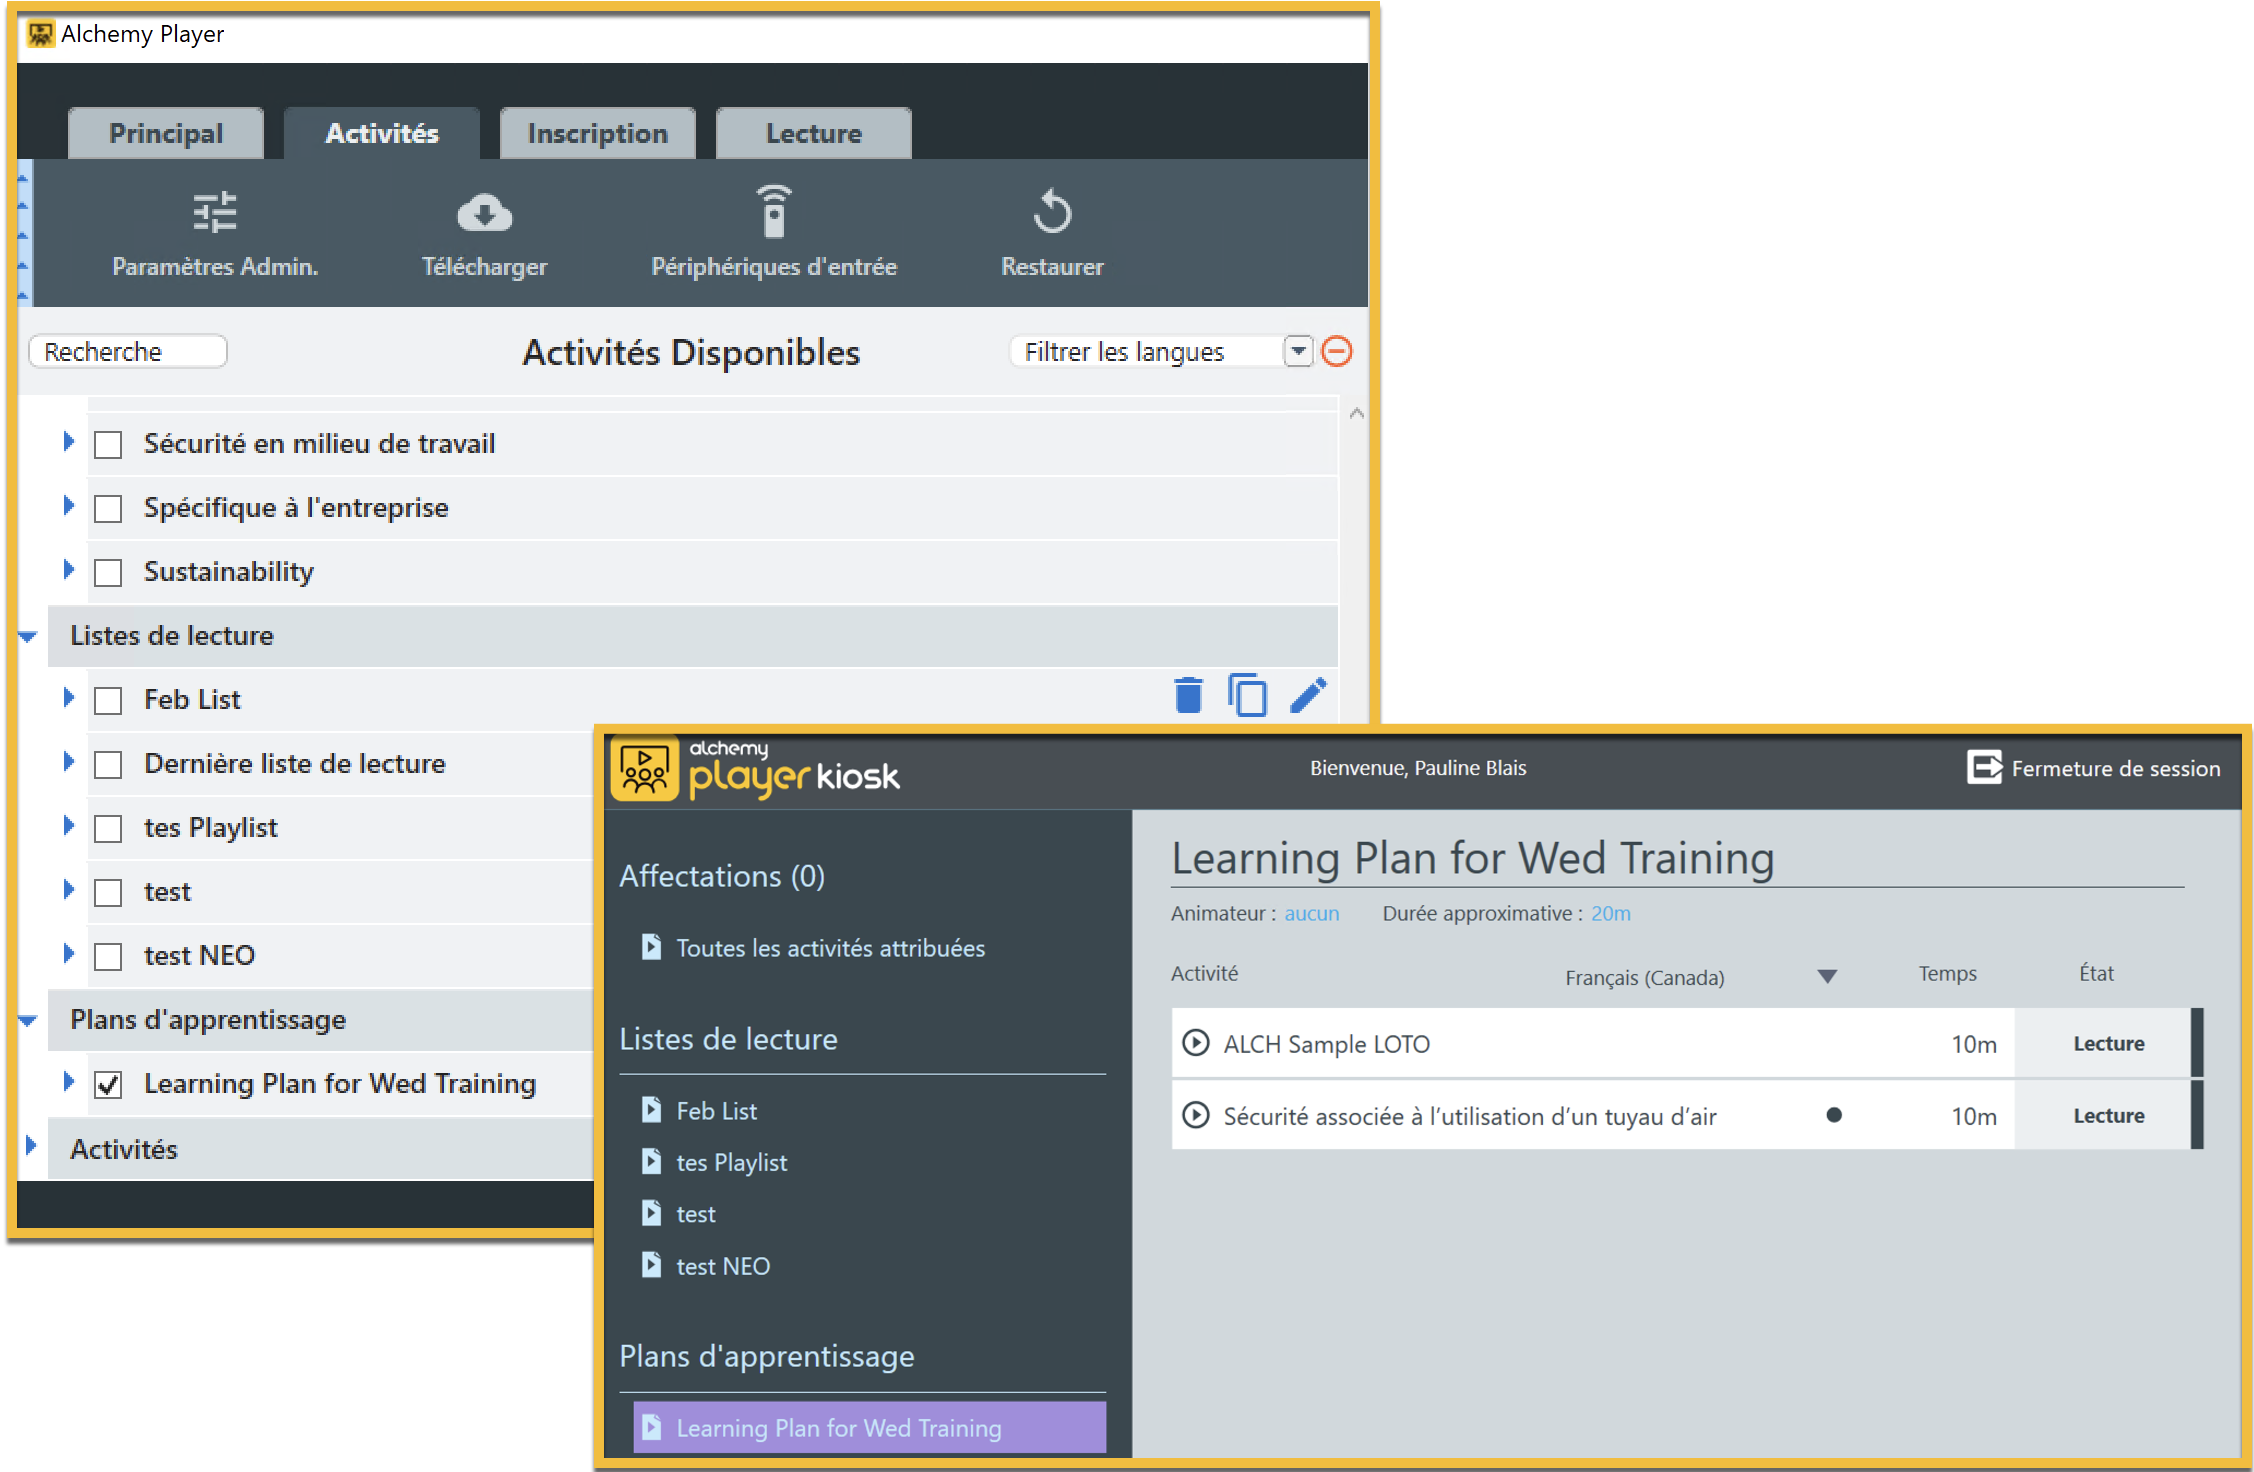
Task: Click document icon beside kiosk test
Action: (651, 1213)
